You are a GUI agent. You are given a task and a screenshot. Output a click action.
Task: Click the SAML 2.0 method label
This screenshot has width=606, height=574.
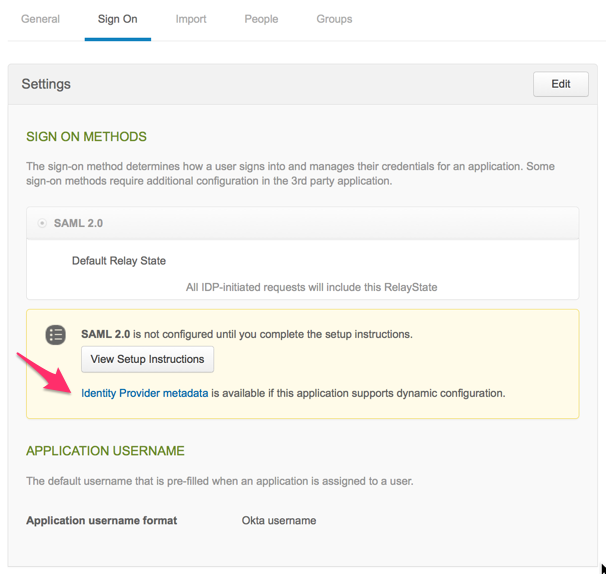pyautogui.click(x=78, y=223)
